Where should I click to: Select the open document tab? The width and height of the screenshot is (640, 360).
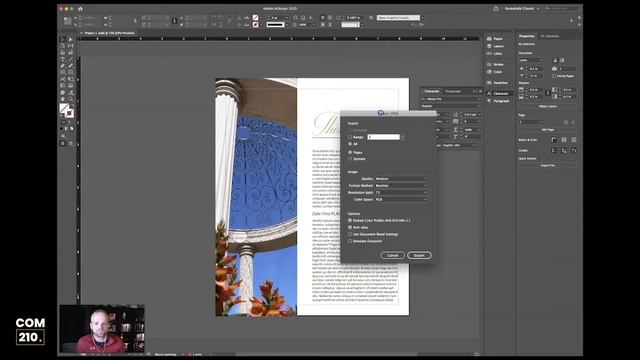pos(108,33)
